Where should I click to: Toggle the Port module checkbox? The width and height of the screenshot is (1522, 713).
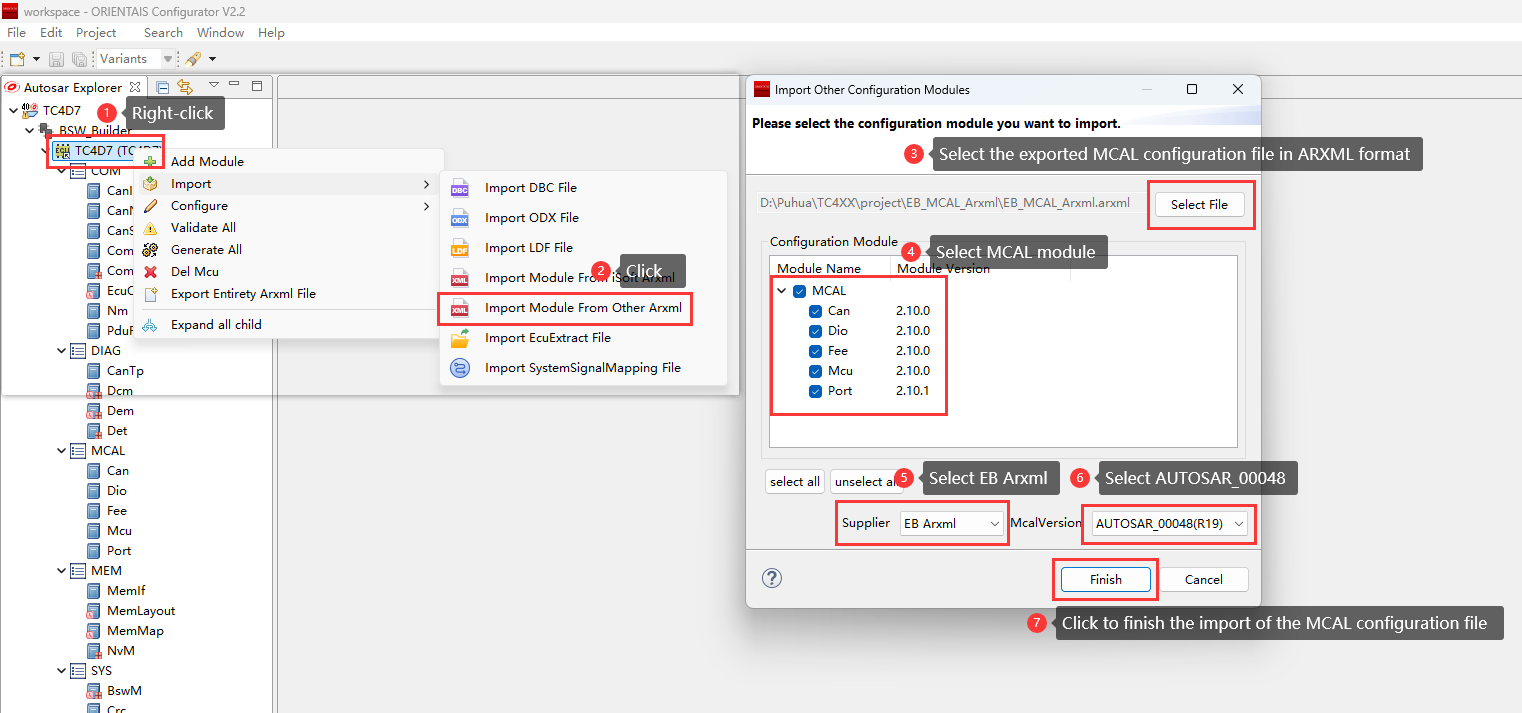click(x=816, y=391)
